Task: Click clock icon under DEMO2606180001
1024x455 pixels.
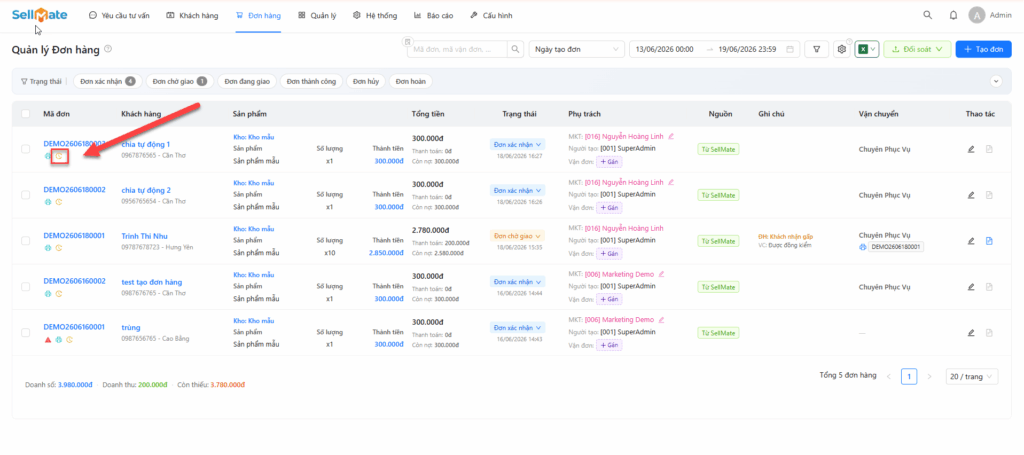Action: 59,248
